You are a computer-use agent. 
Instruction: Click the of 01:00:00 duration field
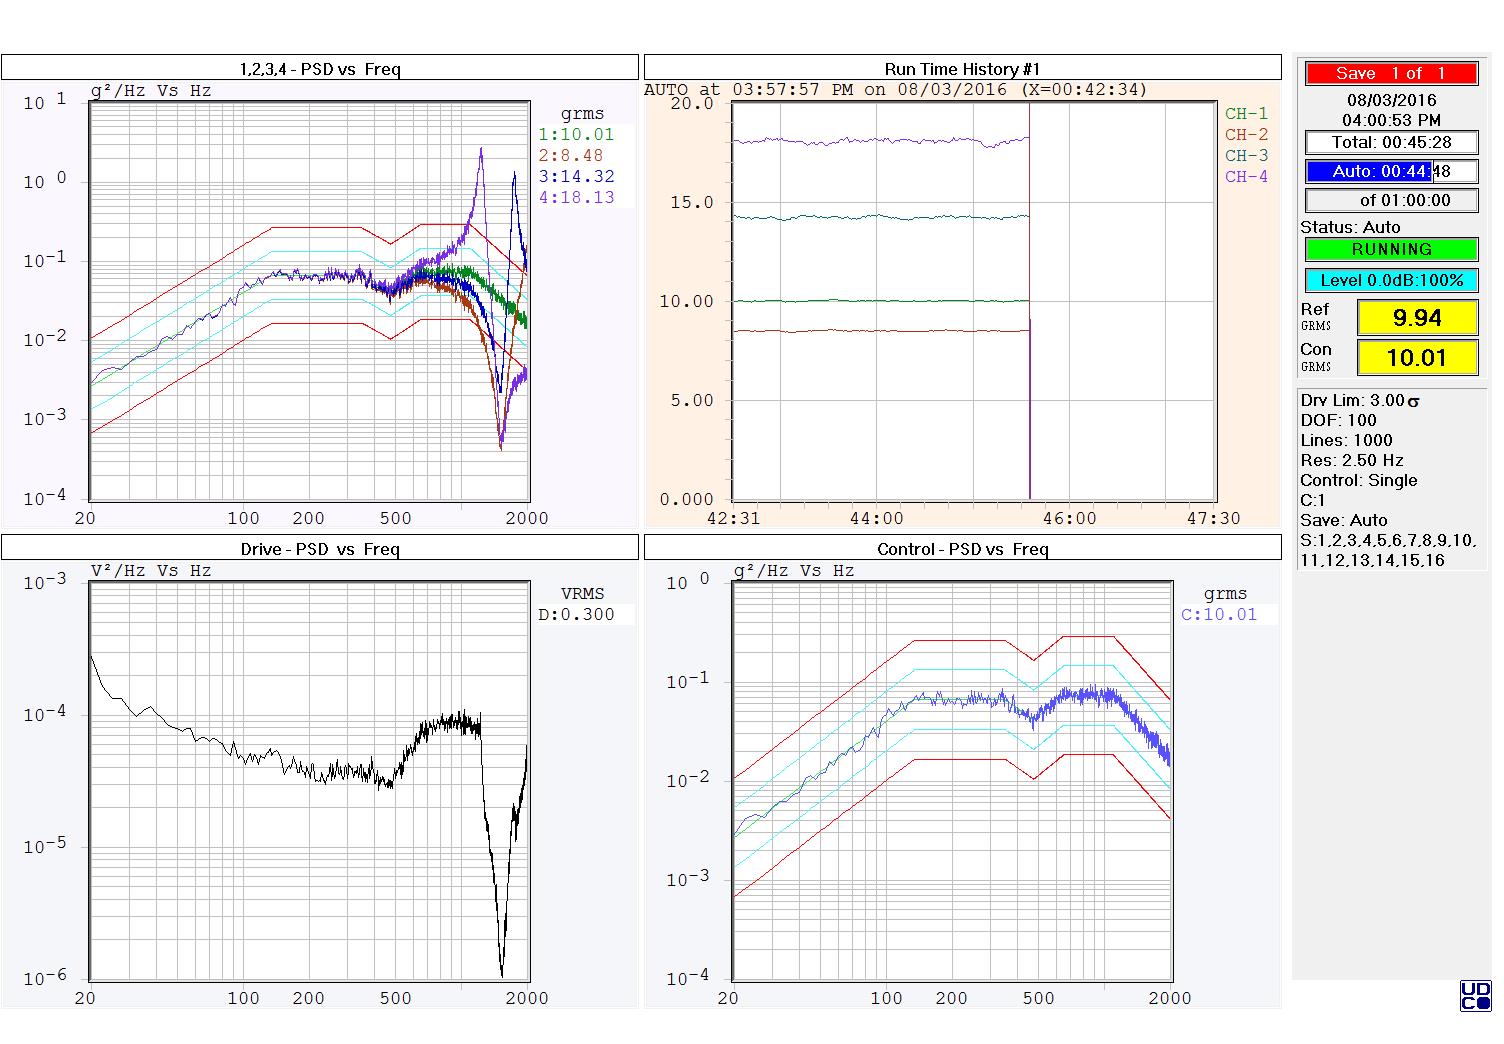pos(1391,200)
